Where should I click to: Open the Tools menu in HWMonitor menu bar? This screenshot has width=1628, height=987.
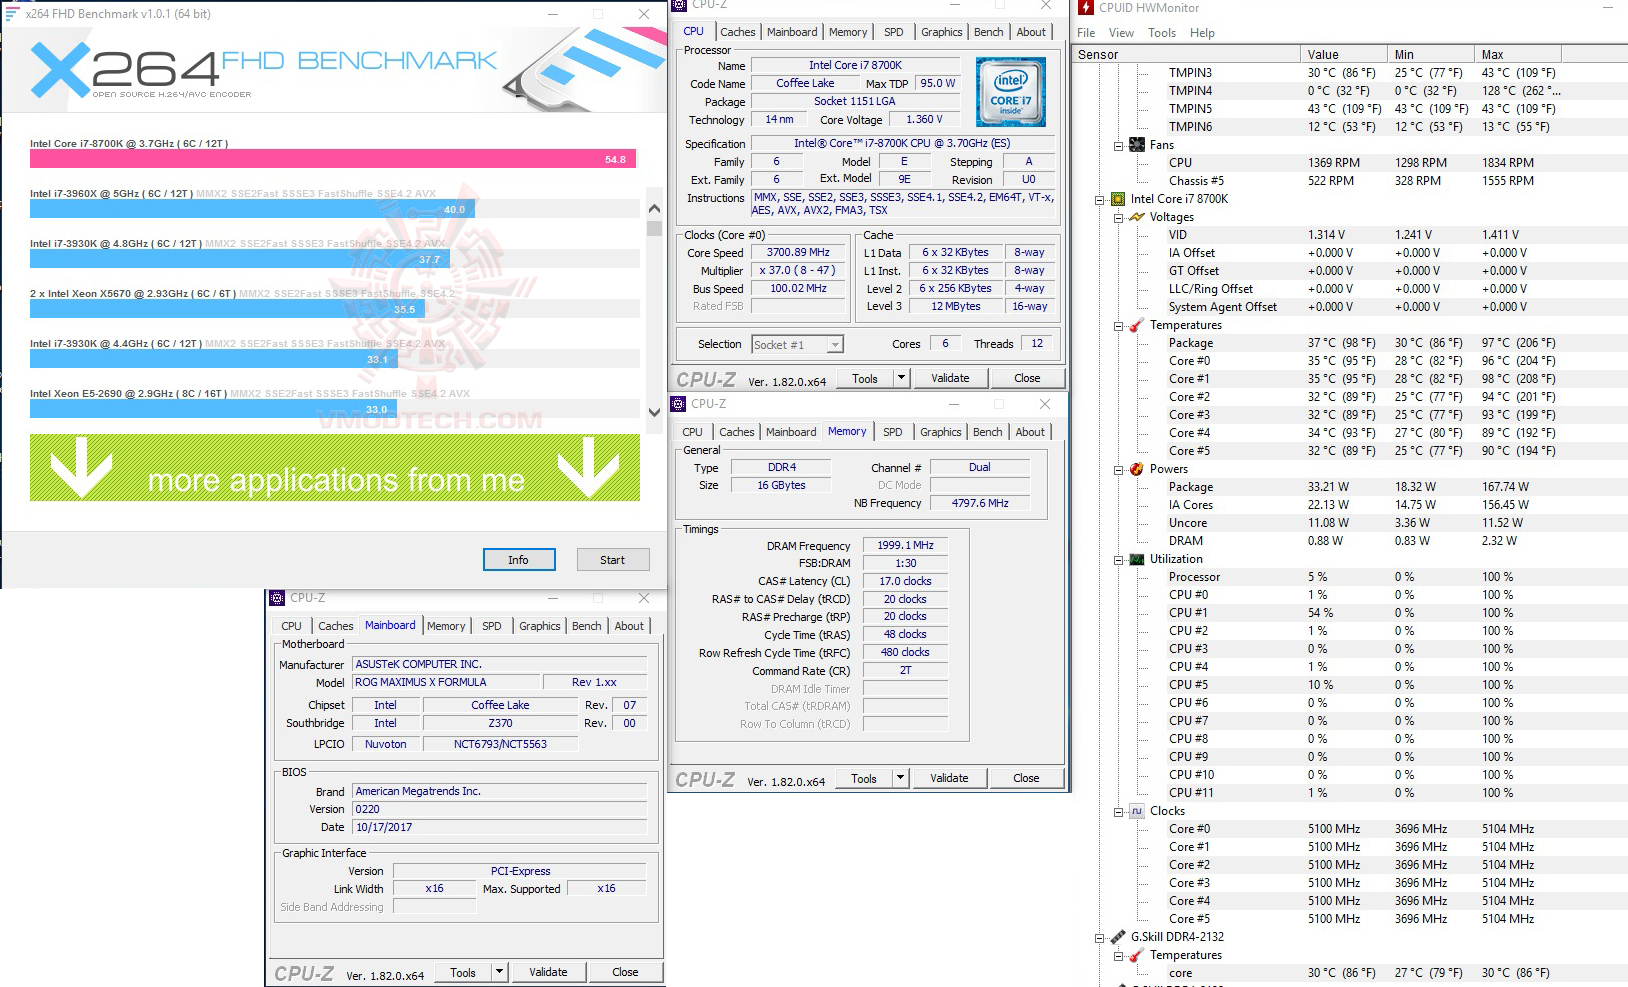tap(1162, 33)
